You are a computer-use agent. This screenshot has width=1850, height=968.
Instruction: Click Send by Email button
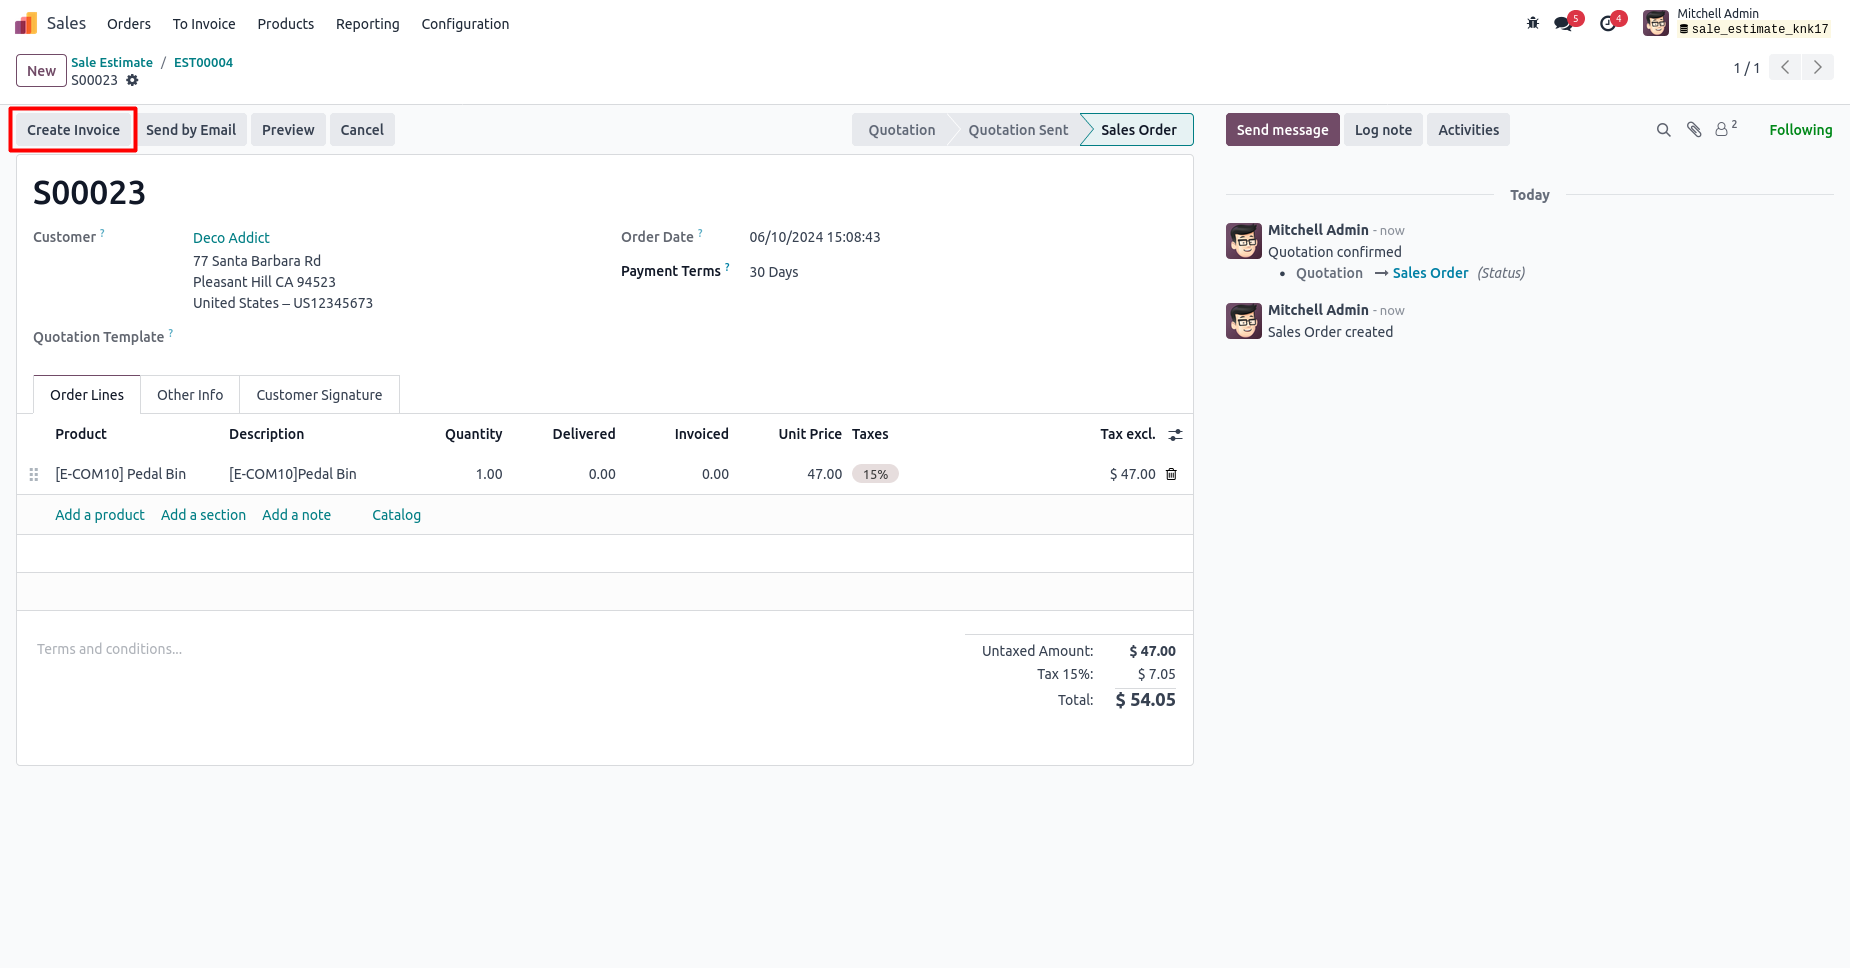coord(191,130)
